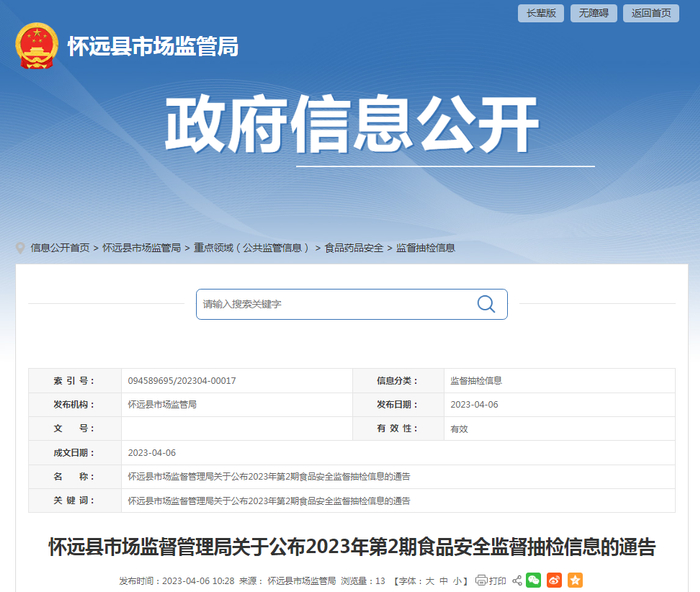Open the 长辈版 version
The image size is (700, 592).
point(541,13)
